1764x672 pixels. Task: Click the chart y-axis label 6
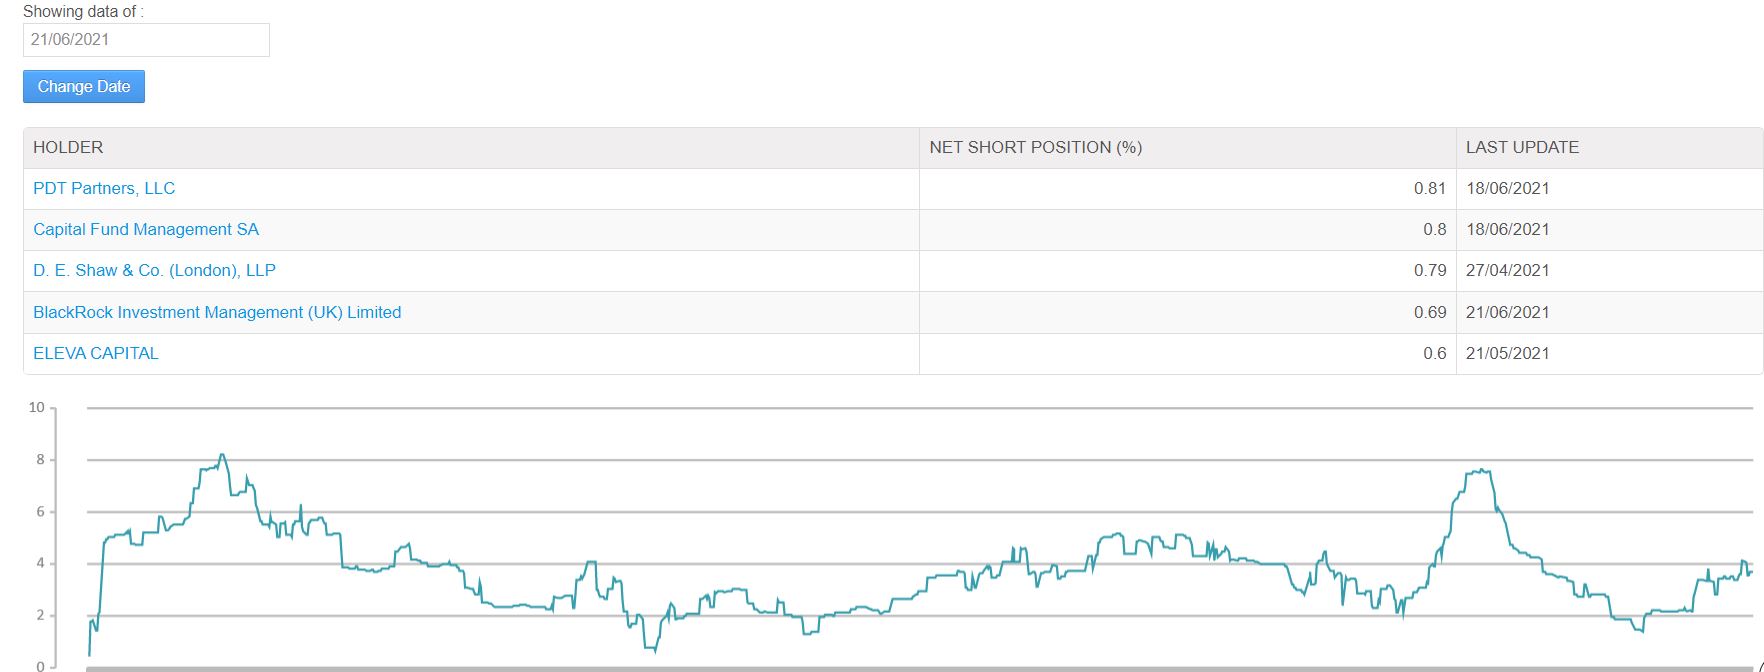(41, 511)
